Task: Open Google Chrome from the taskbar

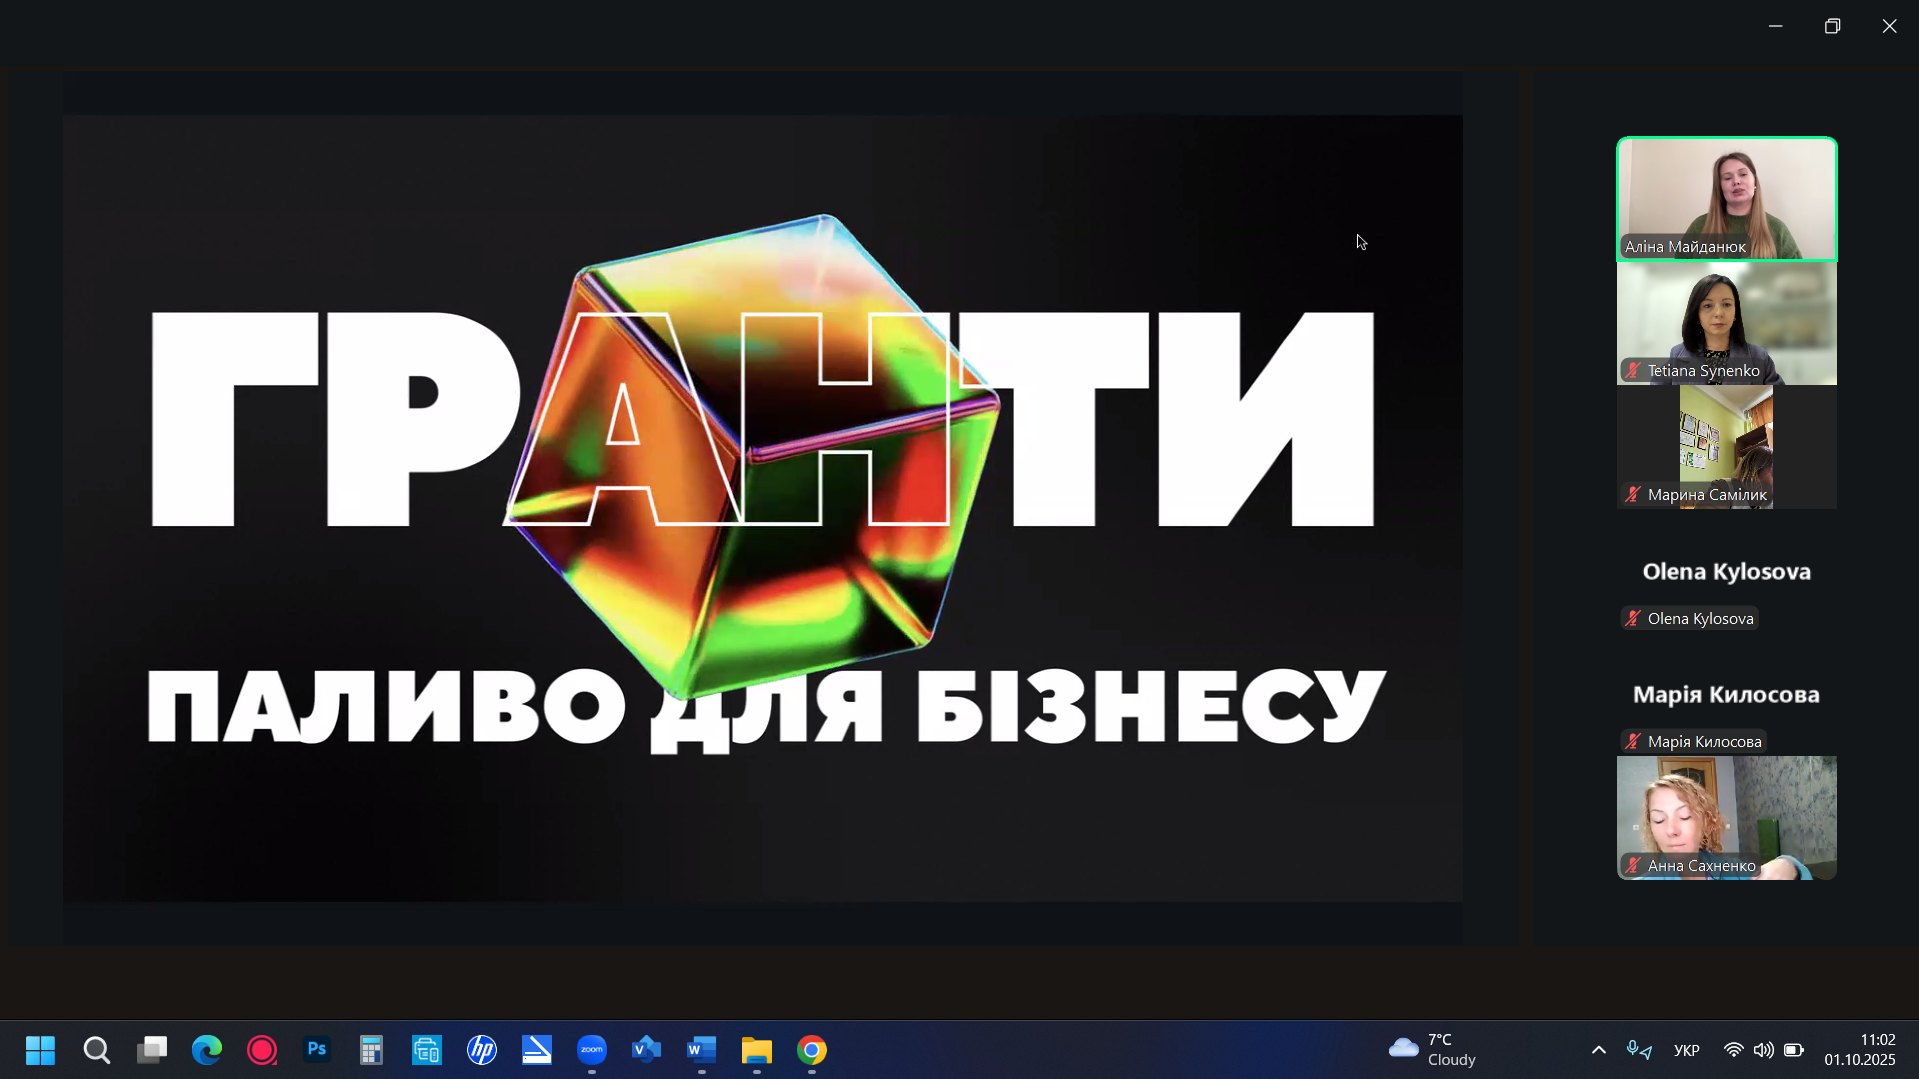Action: pos(812,1050)
